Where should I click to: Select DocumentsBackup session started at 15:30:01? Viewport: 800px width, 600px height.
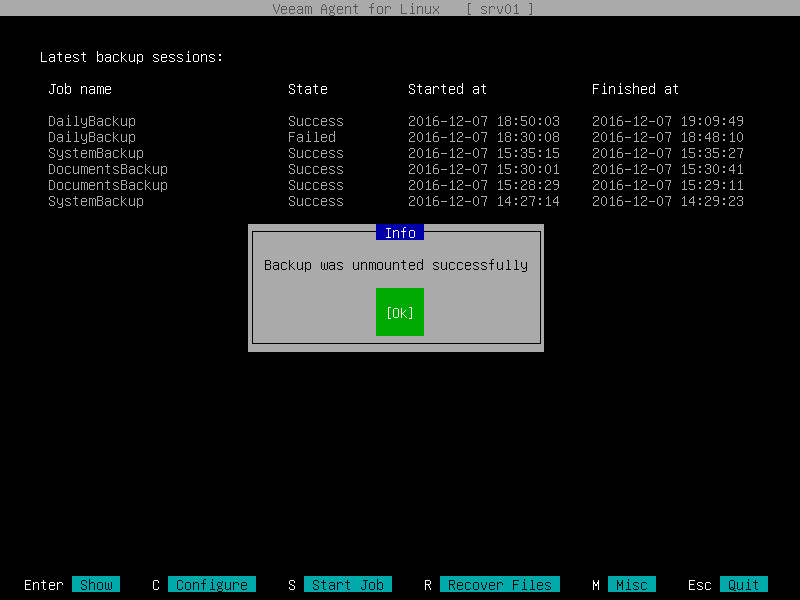tap(396, 169)
